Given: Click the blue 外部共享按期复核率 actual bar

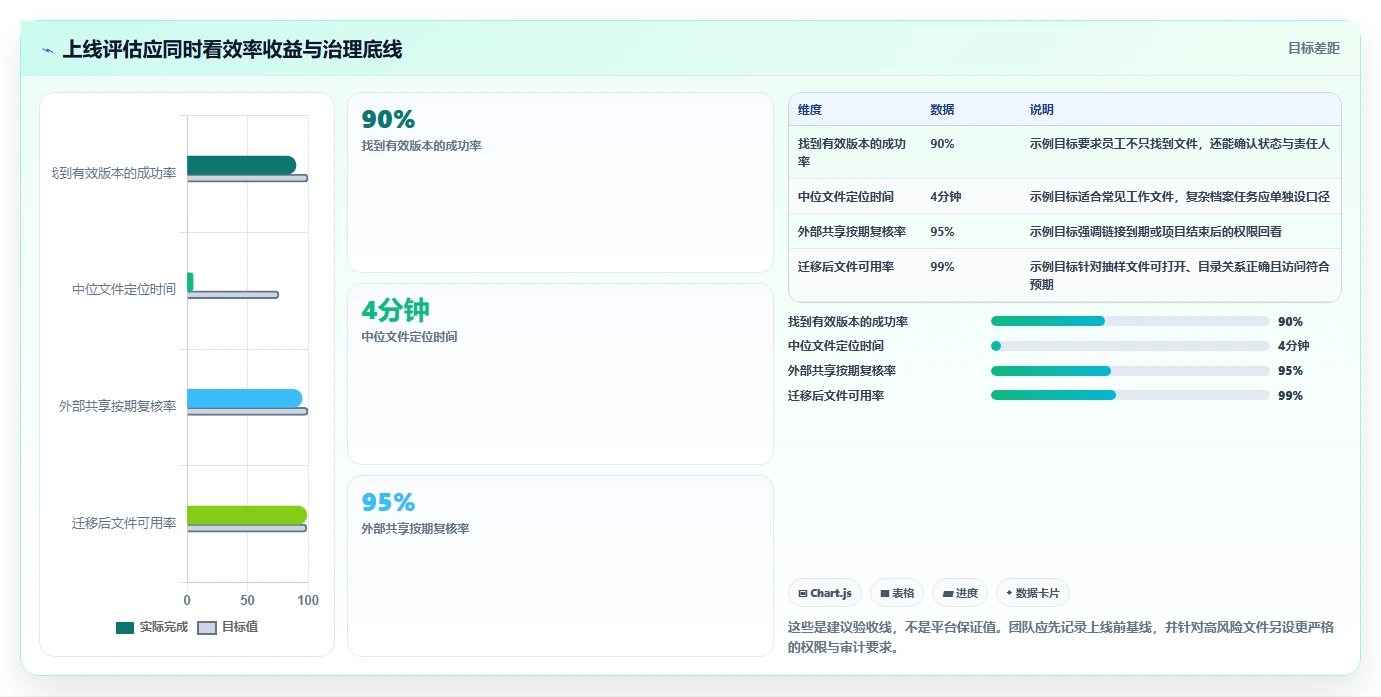Looking at the screenshot, I should click(244, 398).
